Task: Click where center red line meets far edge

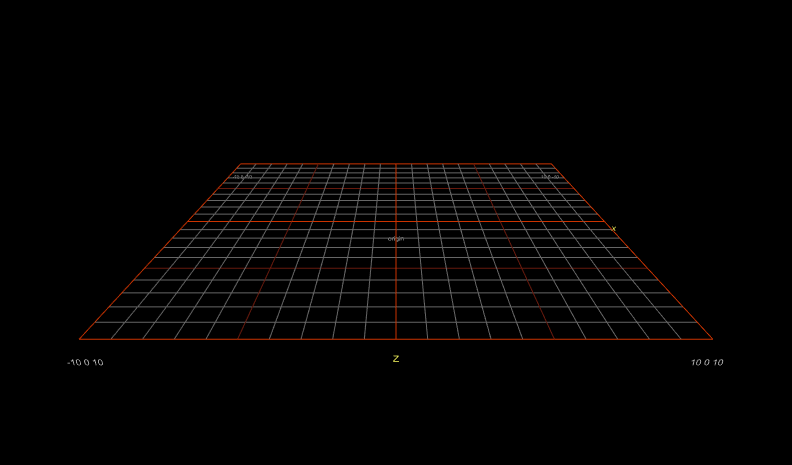Action: [396, 164]
